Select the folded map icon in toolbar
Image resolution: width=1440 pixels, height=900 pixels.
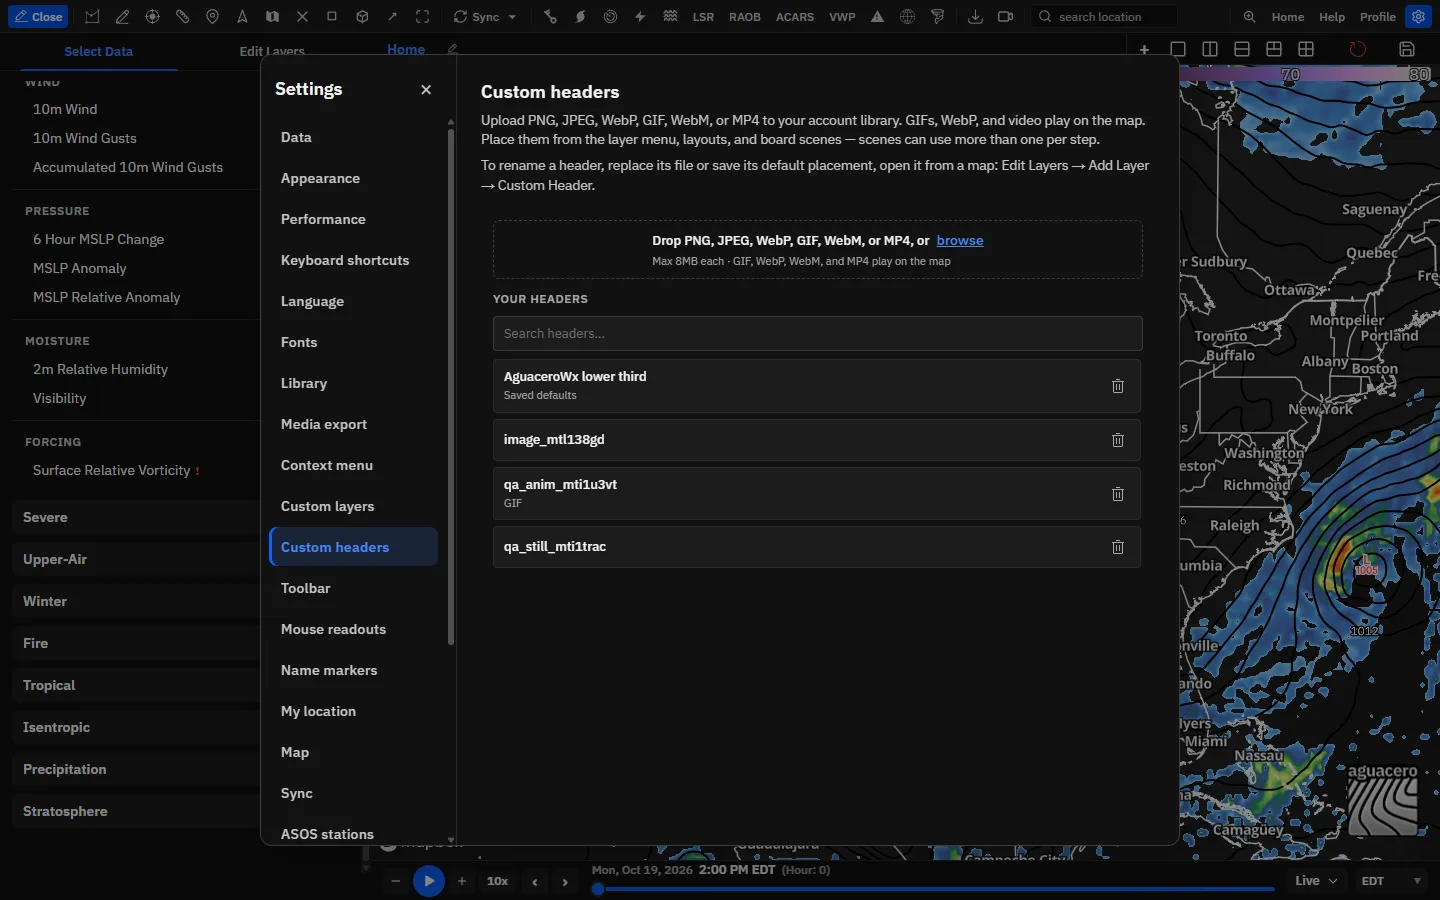click(272, 17)
